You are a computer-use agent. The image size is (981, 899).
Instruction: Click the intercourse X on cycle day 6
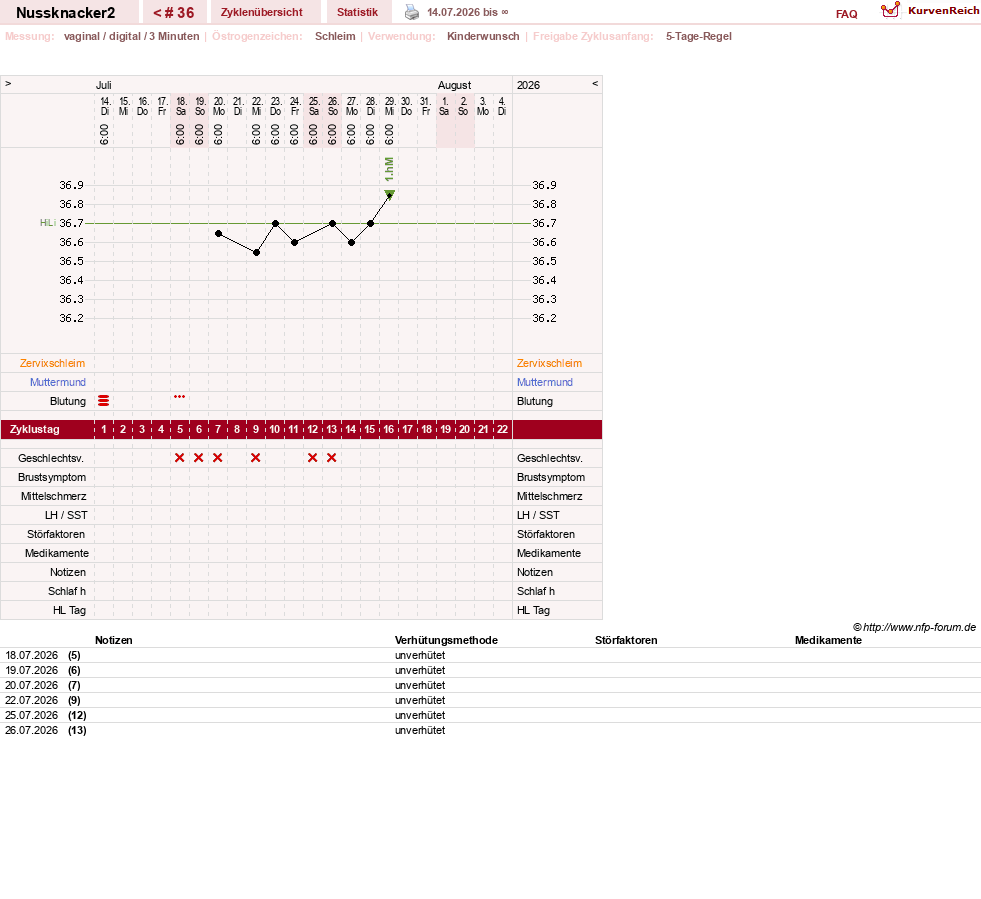point(198,458)
